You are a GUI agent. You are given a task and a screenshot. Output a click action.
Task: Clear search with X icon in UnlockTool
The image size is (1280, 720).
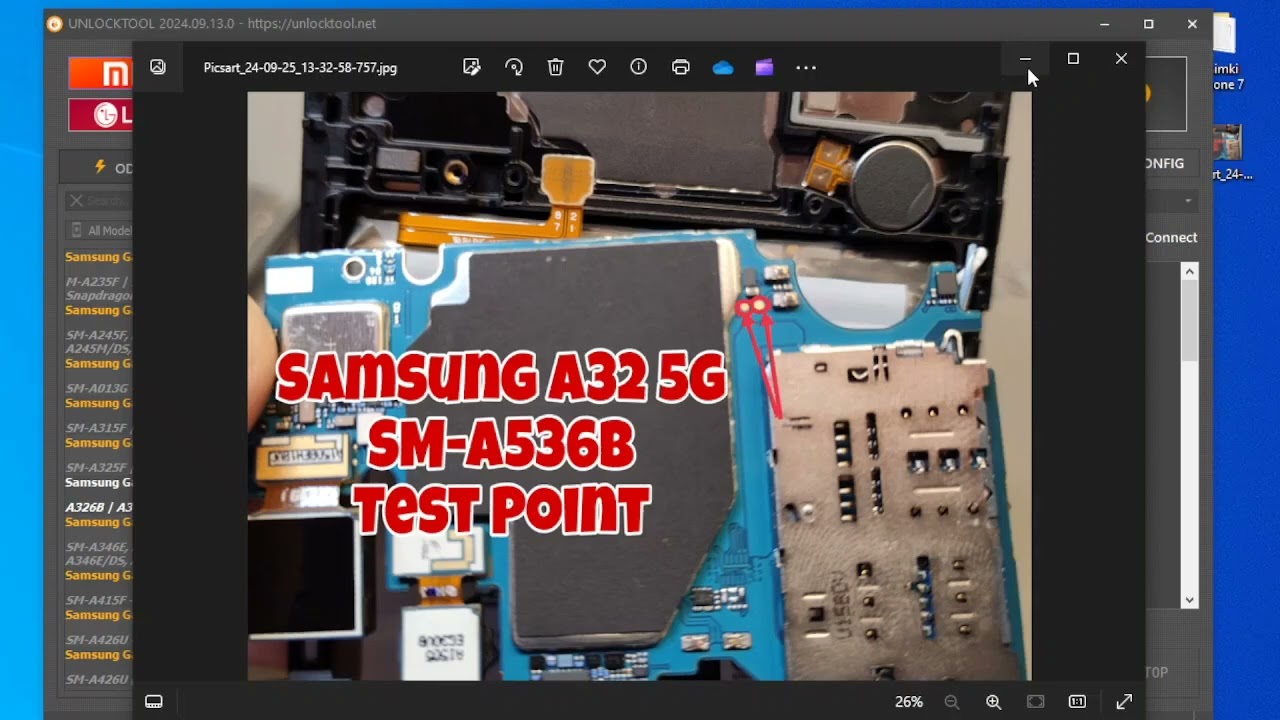(x=76, y=201)
